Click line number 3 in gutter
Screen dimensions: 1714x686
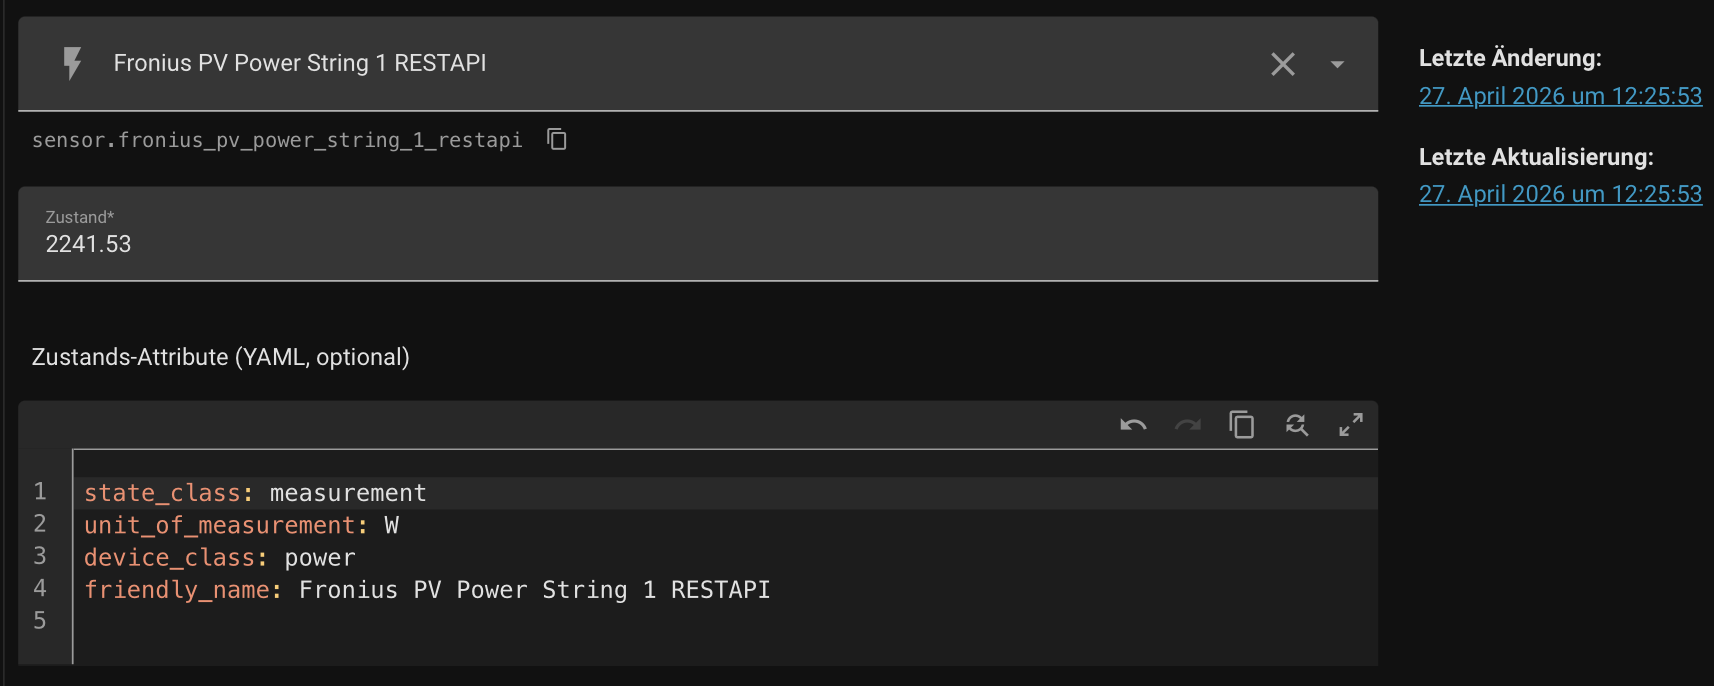tap(40, 556)
